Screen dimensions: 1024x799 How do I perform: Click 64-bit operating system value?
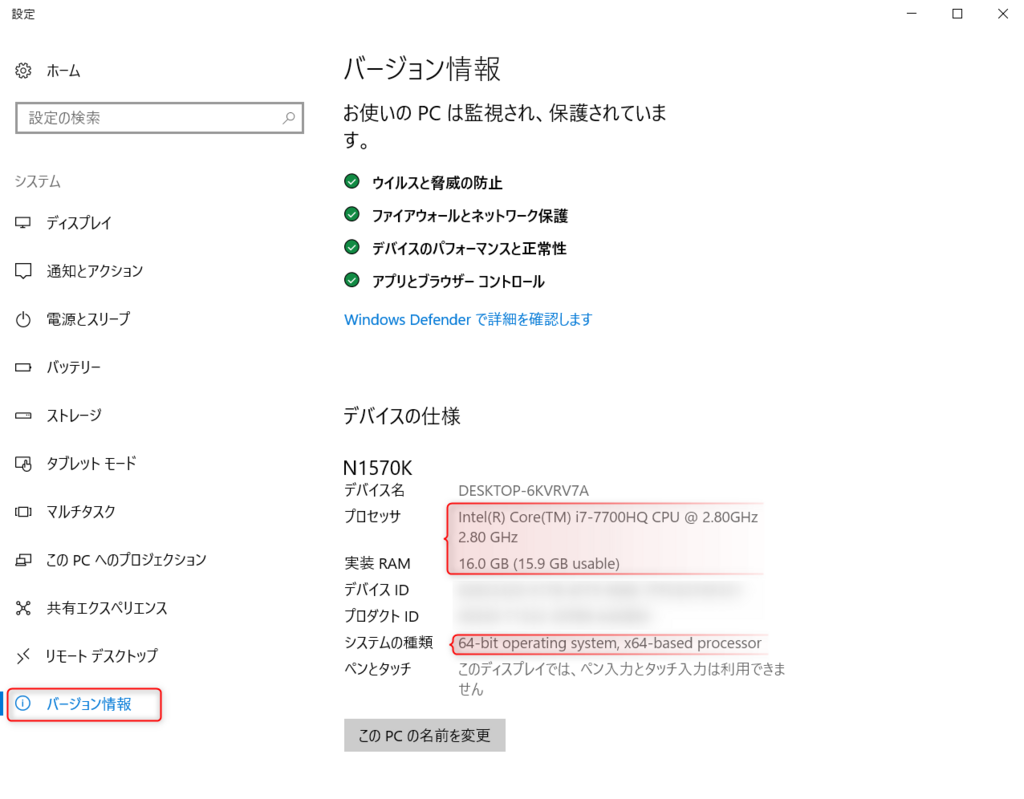[x=610, y=644]
